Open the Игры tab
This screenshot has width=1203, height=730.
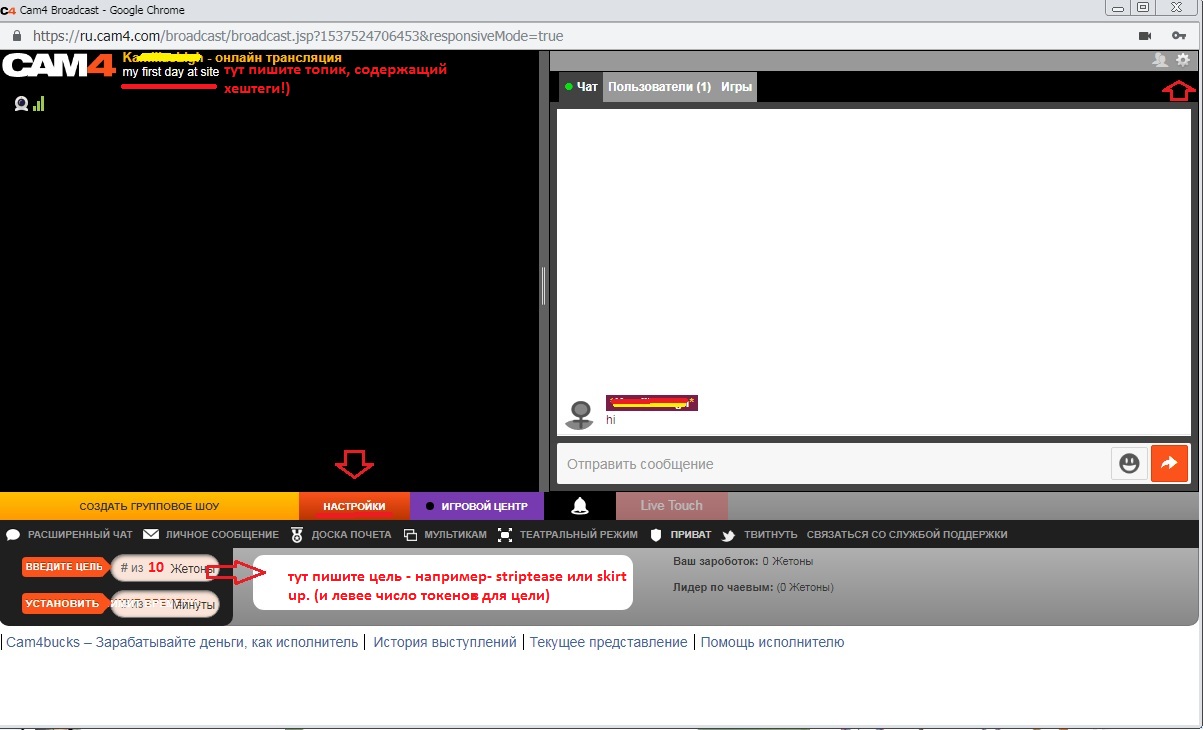pos(736,87)
